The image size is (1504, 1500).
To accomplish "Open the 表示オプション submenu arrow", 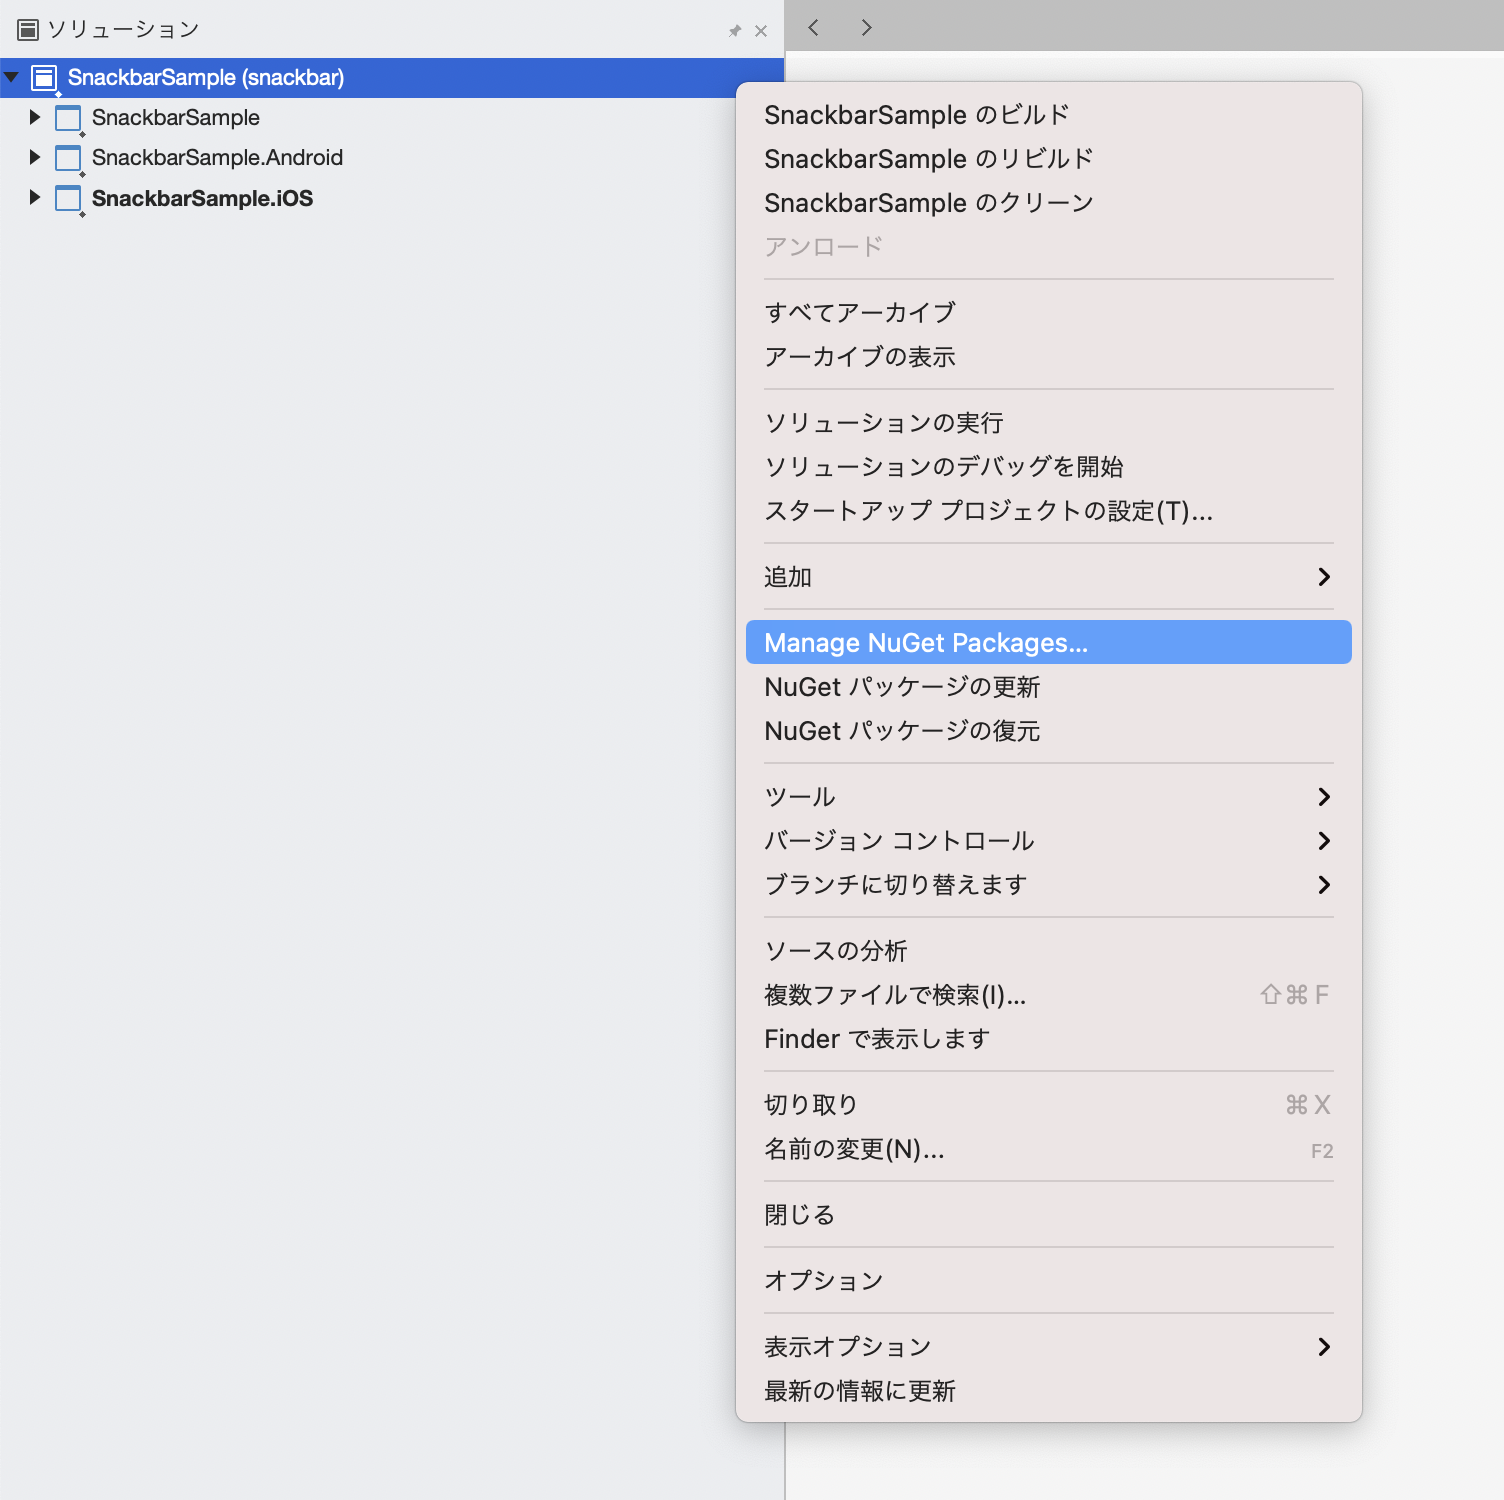I will [1324, 1347].
